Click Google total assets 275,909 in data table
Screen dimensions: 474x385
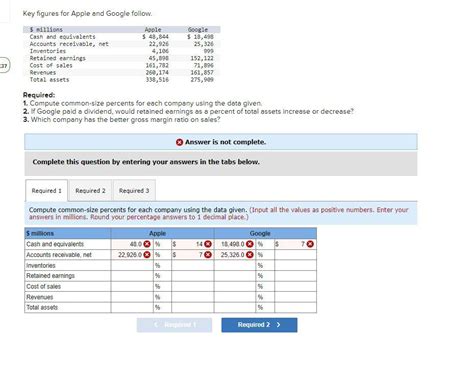202,80
